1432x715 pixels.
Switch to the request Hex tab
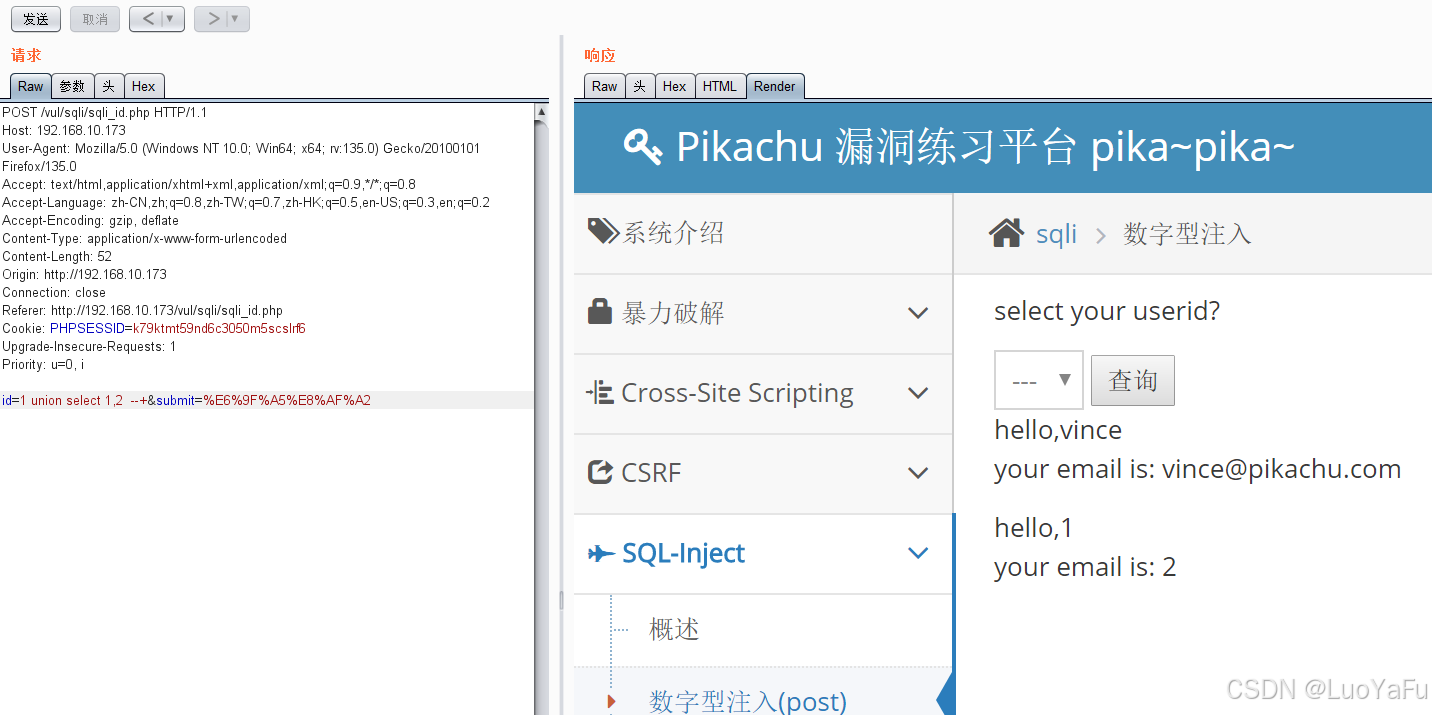pyautogui.click(x=143, y=86)
